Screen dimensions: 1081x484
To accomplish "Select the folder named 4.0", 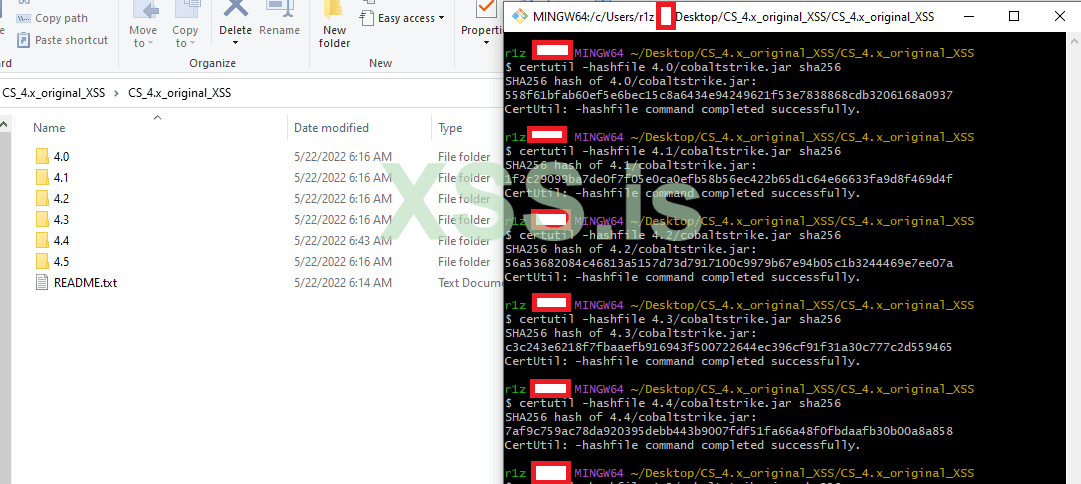I will [61, 157].
